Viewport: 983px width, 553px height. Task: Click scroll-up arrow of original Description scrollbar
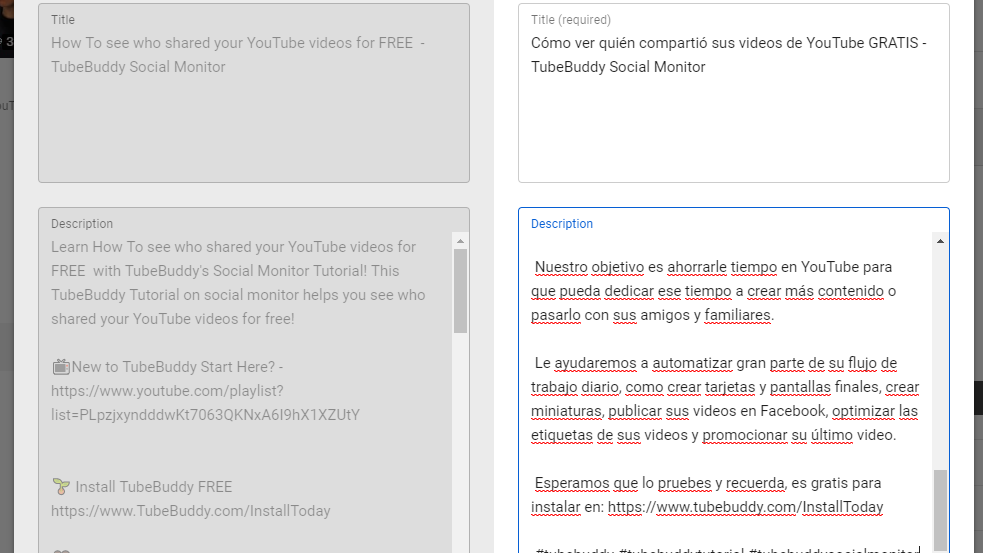pyautogui.click(x=460, y=241)
